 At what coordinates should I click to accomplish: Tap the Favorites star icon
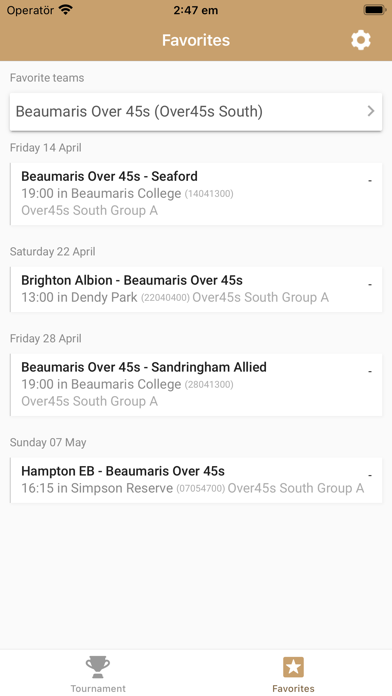pos(293,667)
